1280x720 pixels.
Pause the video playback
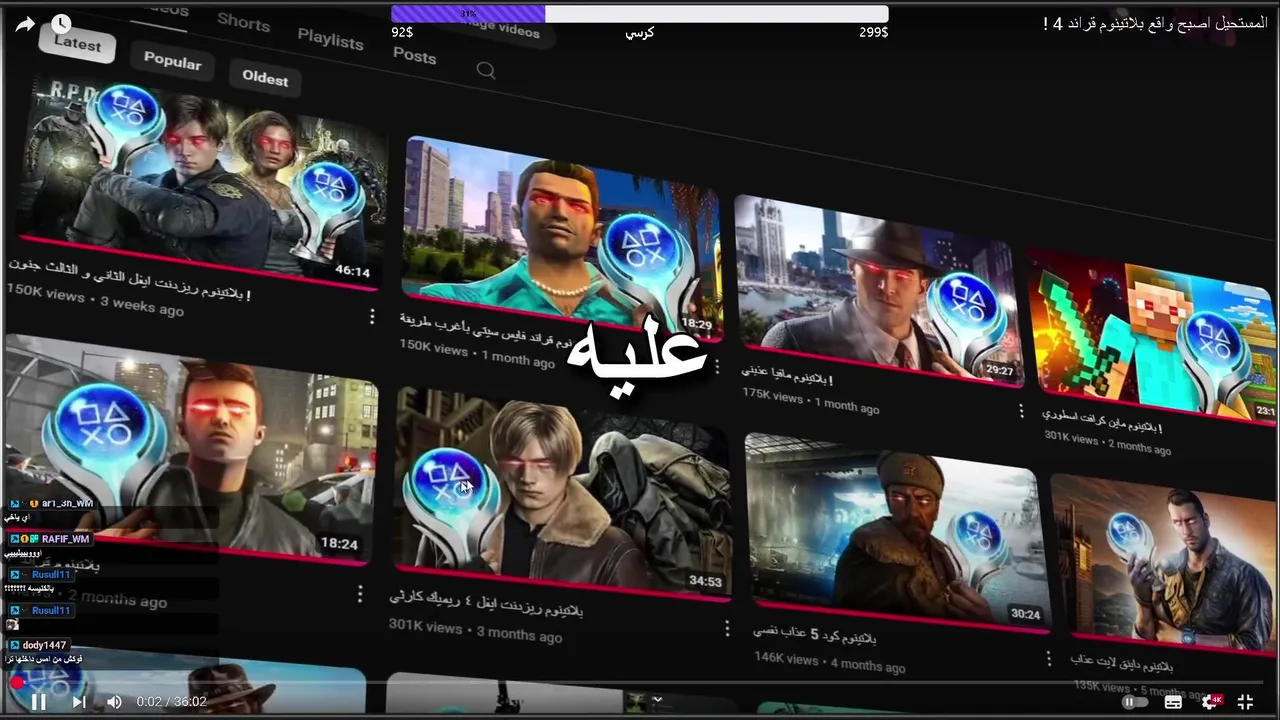coord(38,702)
